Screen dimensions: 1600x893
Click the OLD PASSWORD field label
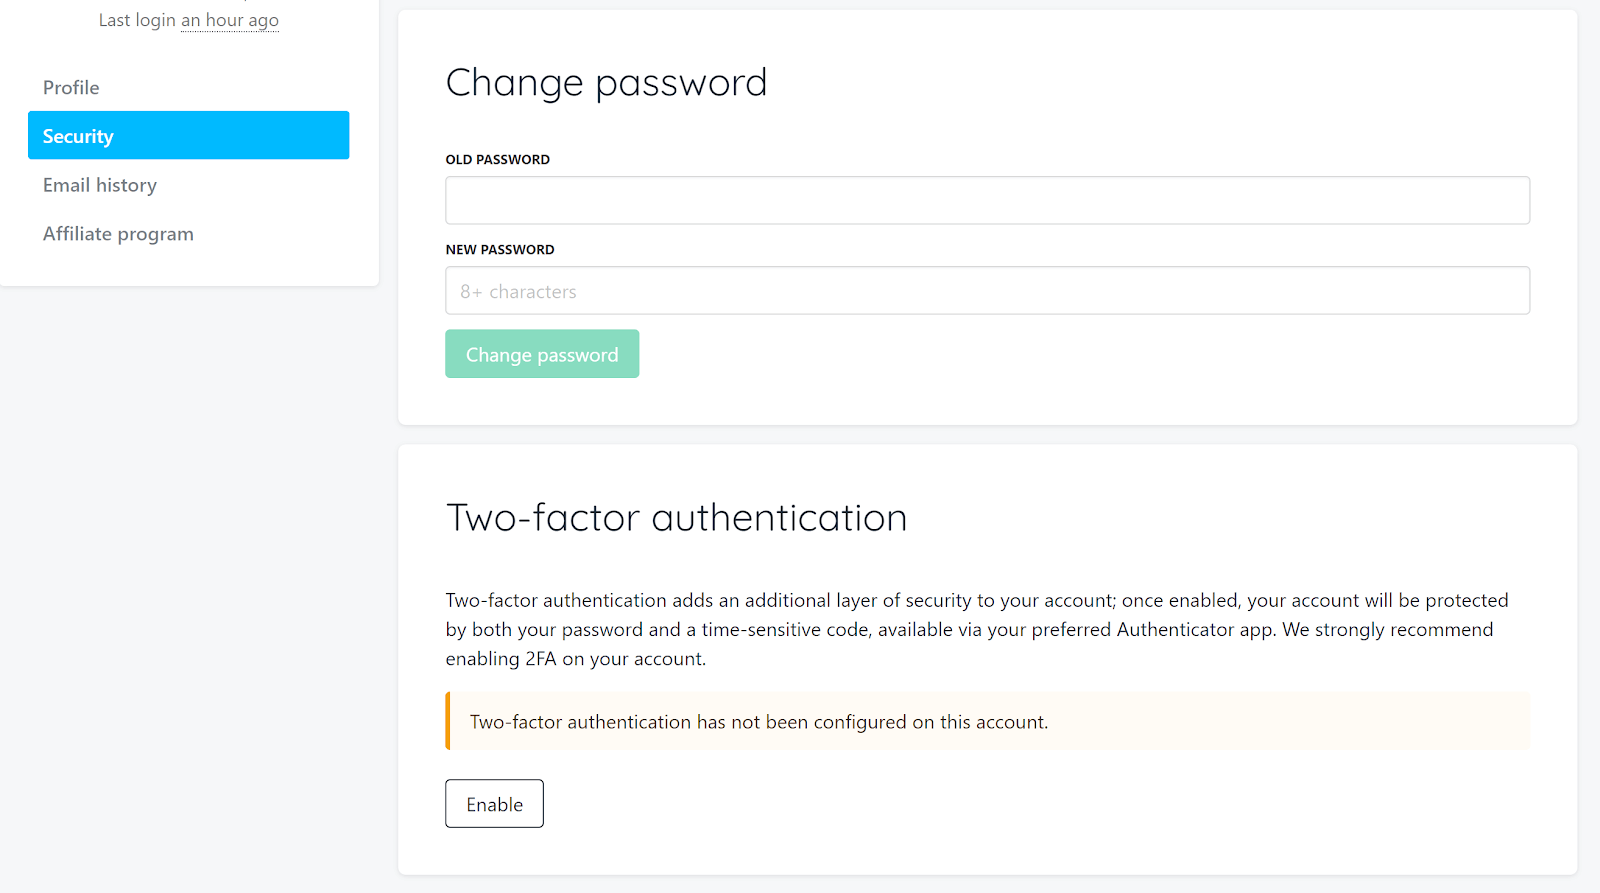click(x=498, y=160)
